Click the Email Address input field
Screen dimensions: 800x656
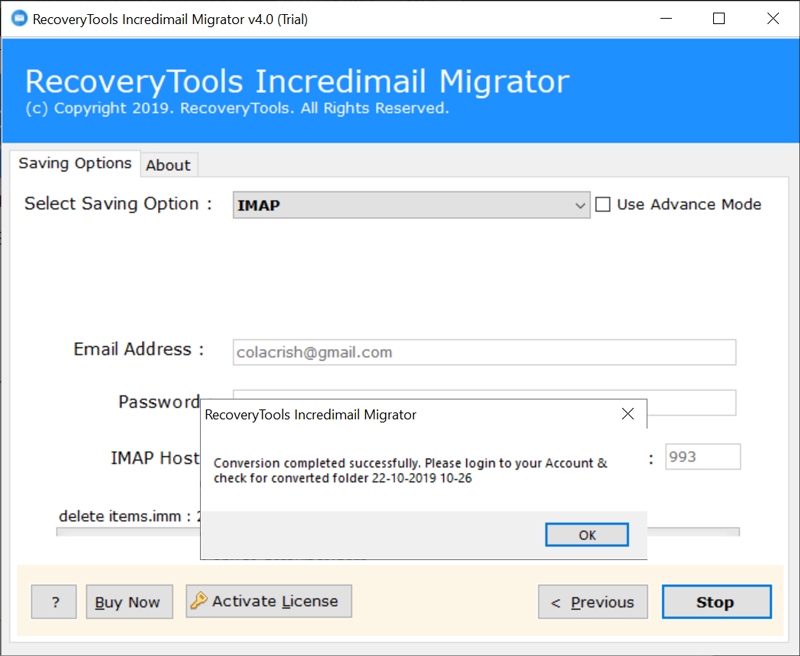click(484, 352)
